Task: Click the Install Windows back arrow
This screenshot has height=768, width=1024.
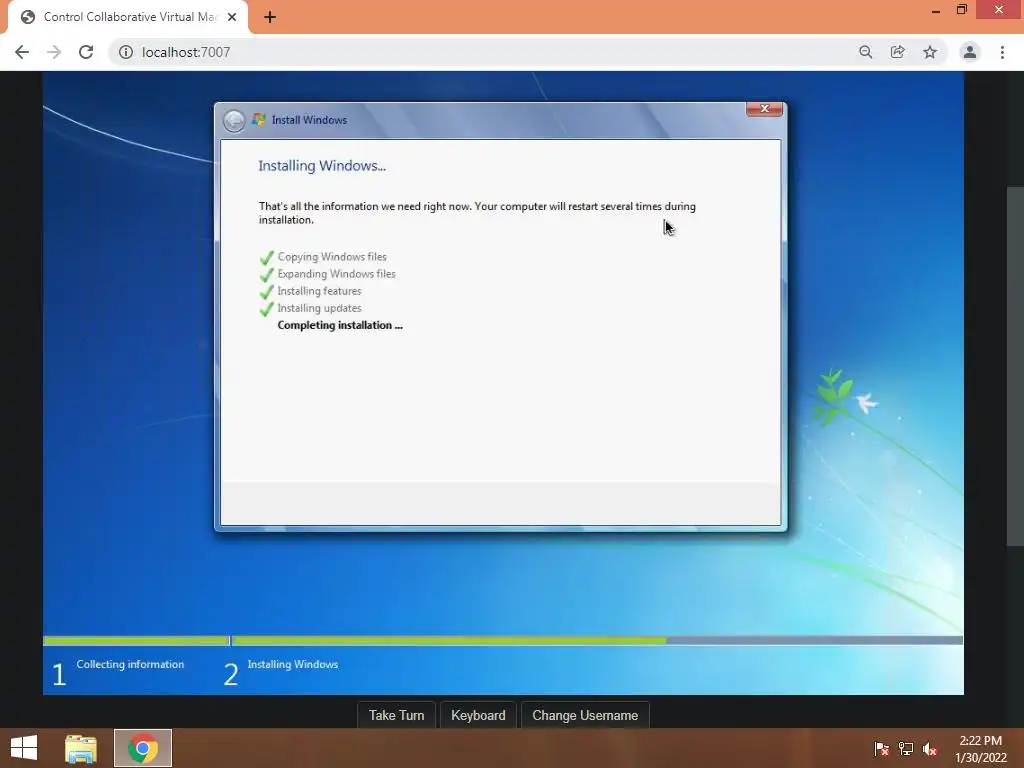Action: click(234, 121)
